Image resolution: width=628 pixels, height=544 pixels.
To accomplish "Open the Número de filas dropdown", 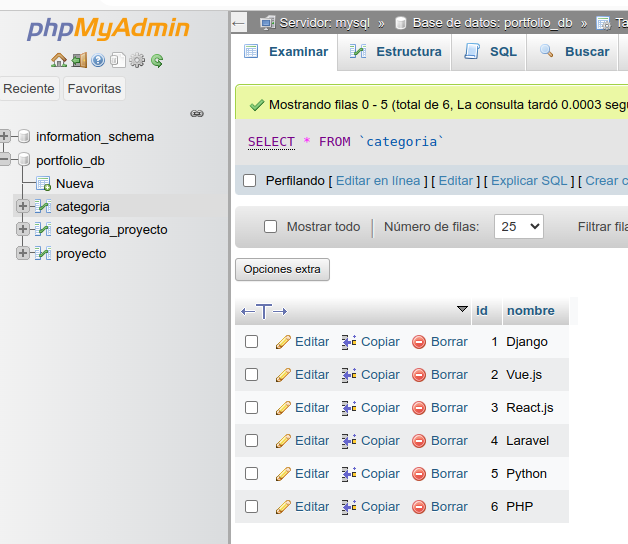I will coord(519,227).
